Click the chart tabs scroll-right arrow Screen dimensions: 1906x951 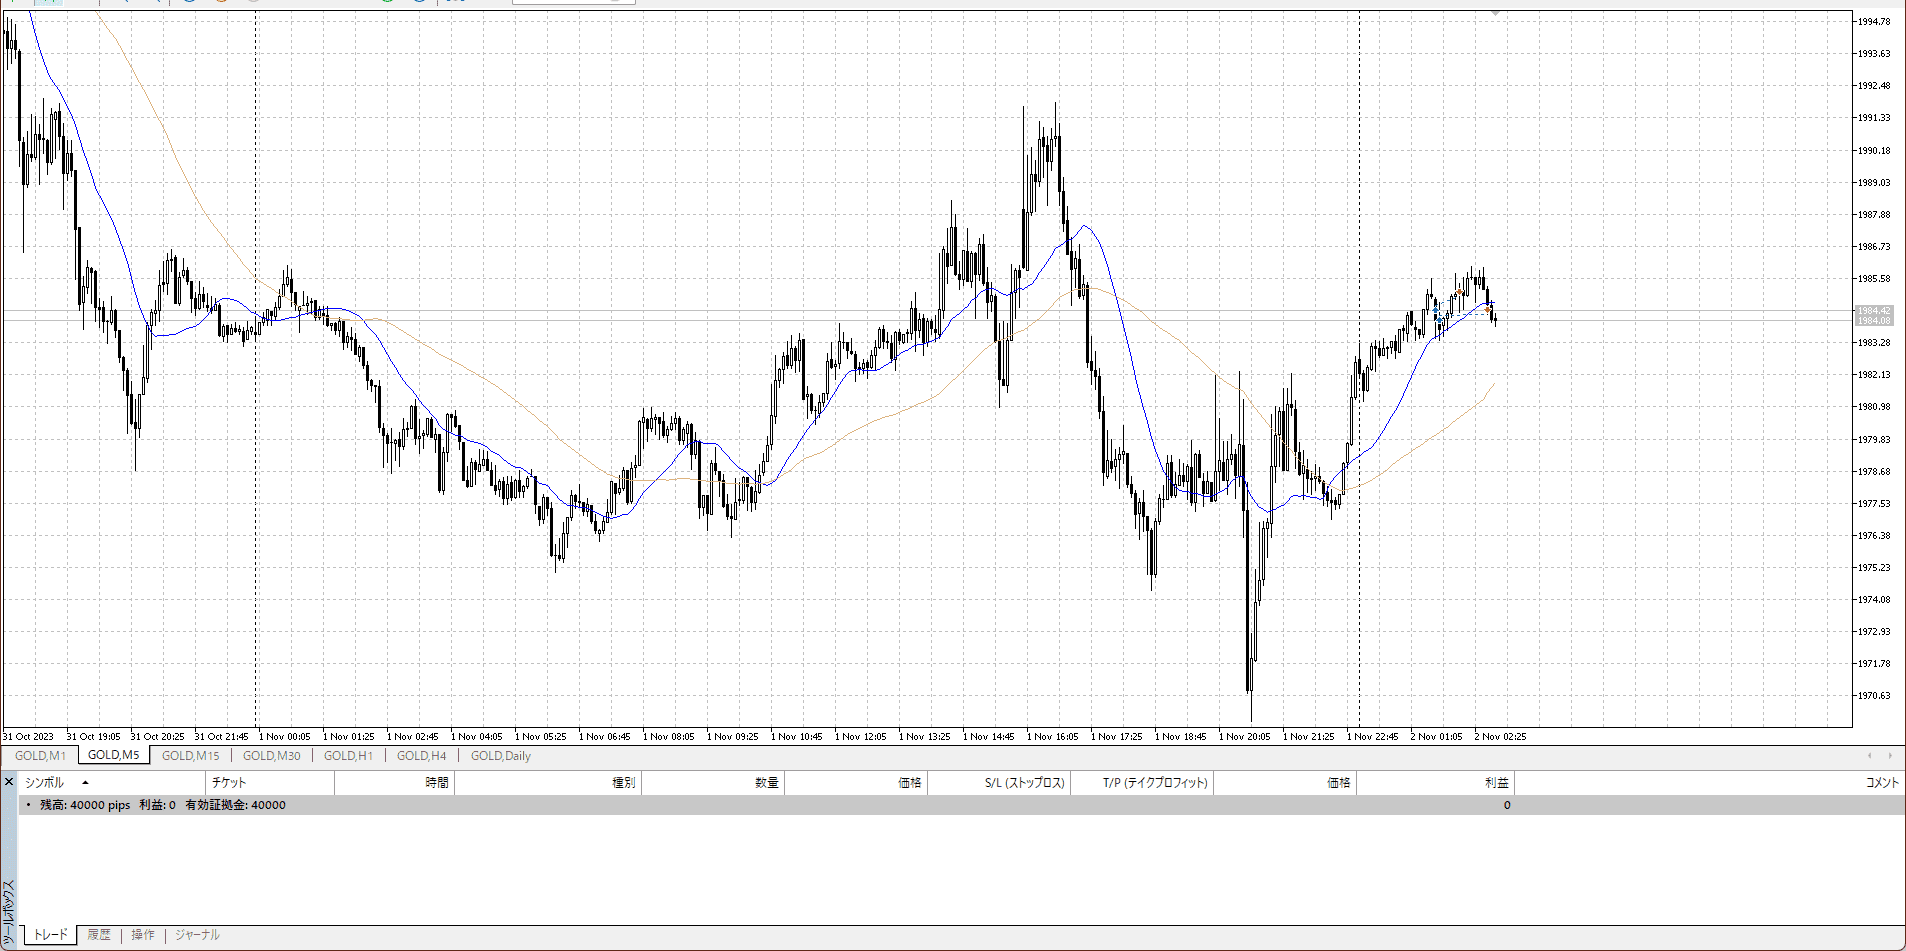point(1890,756)
